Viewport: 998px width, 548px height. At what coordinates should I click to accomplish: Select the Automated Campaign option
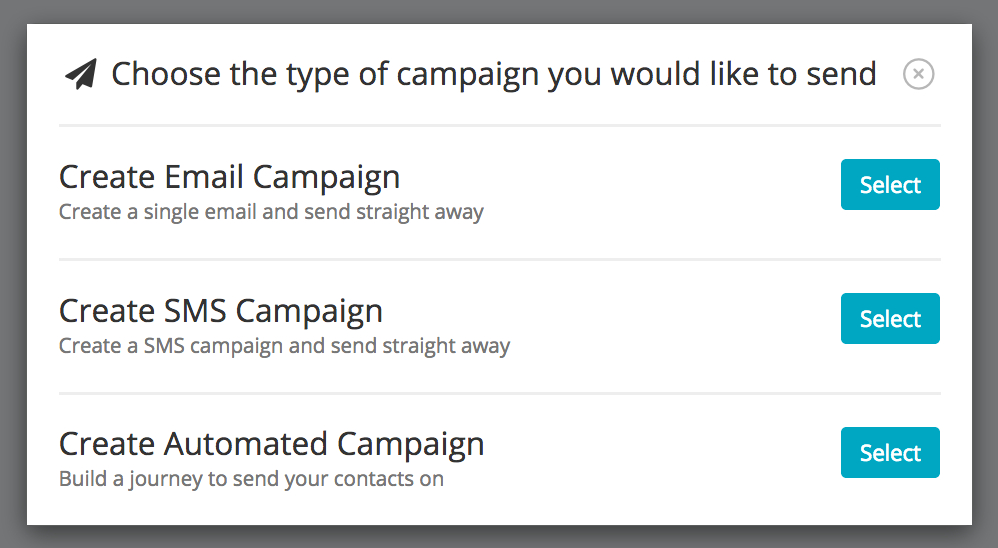(x=890, y=453)
